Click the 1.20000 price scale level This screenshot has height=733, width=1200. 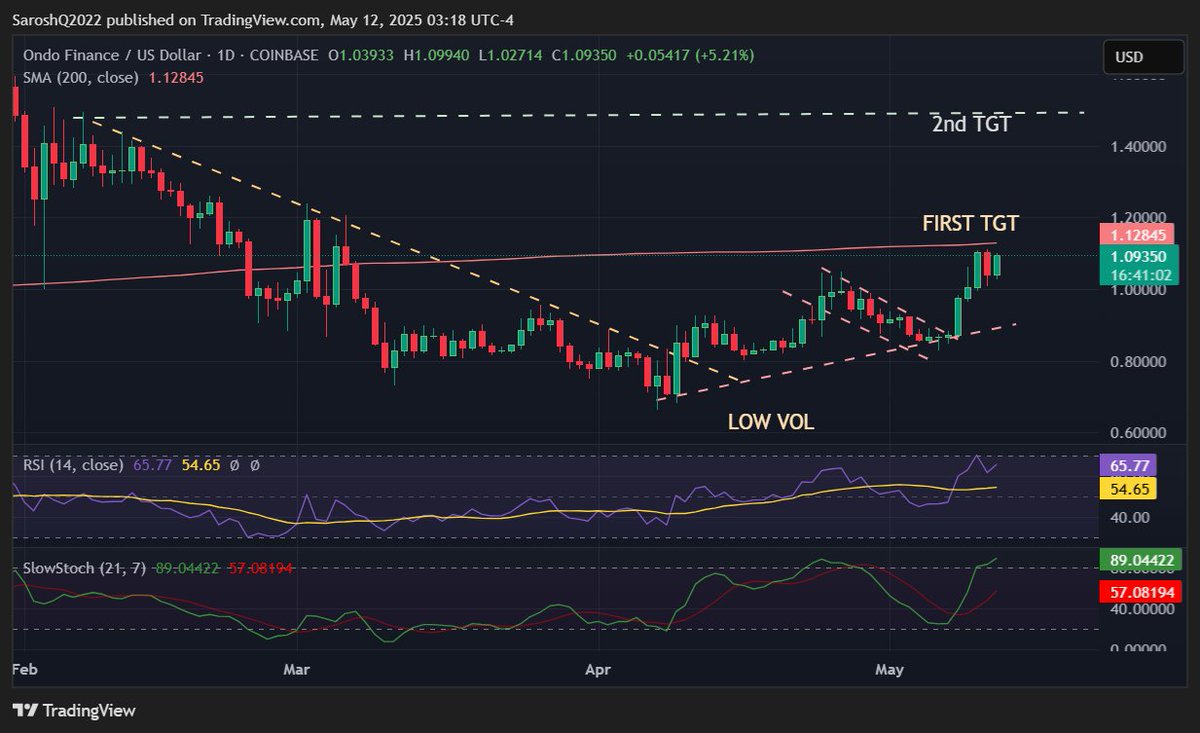coord(1139,217)
